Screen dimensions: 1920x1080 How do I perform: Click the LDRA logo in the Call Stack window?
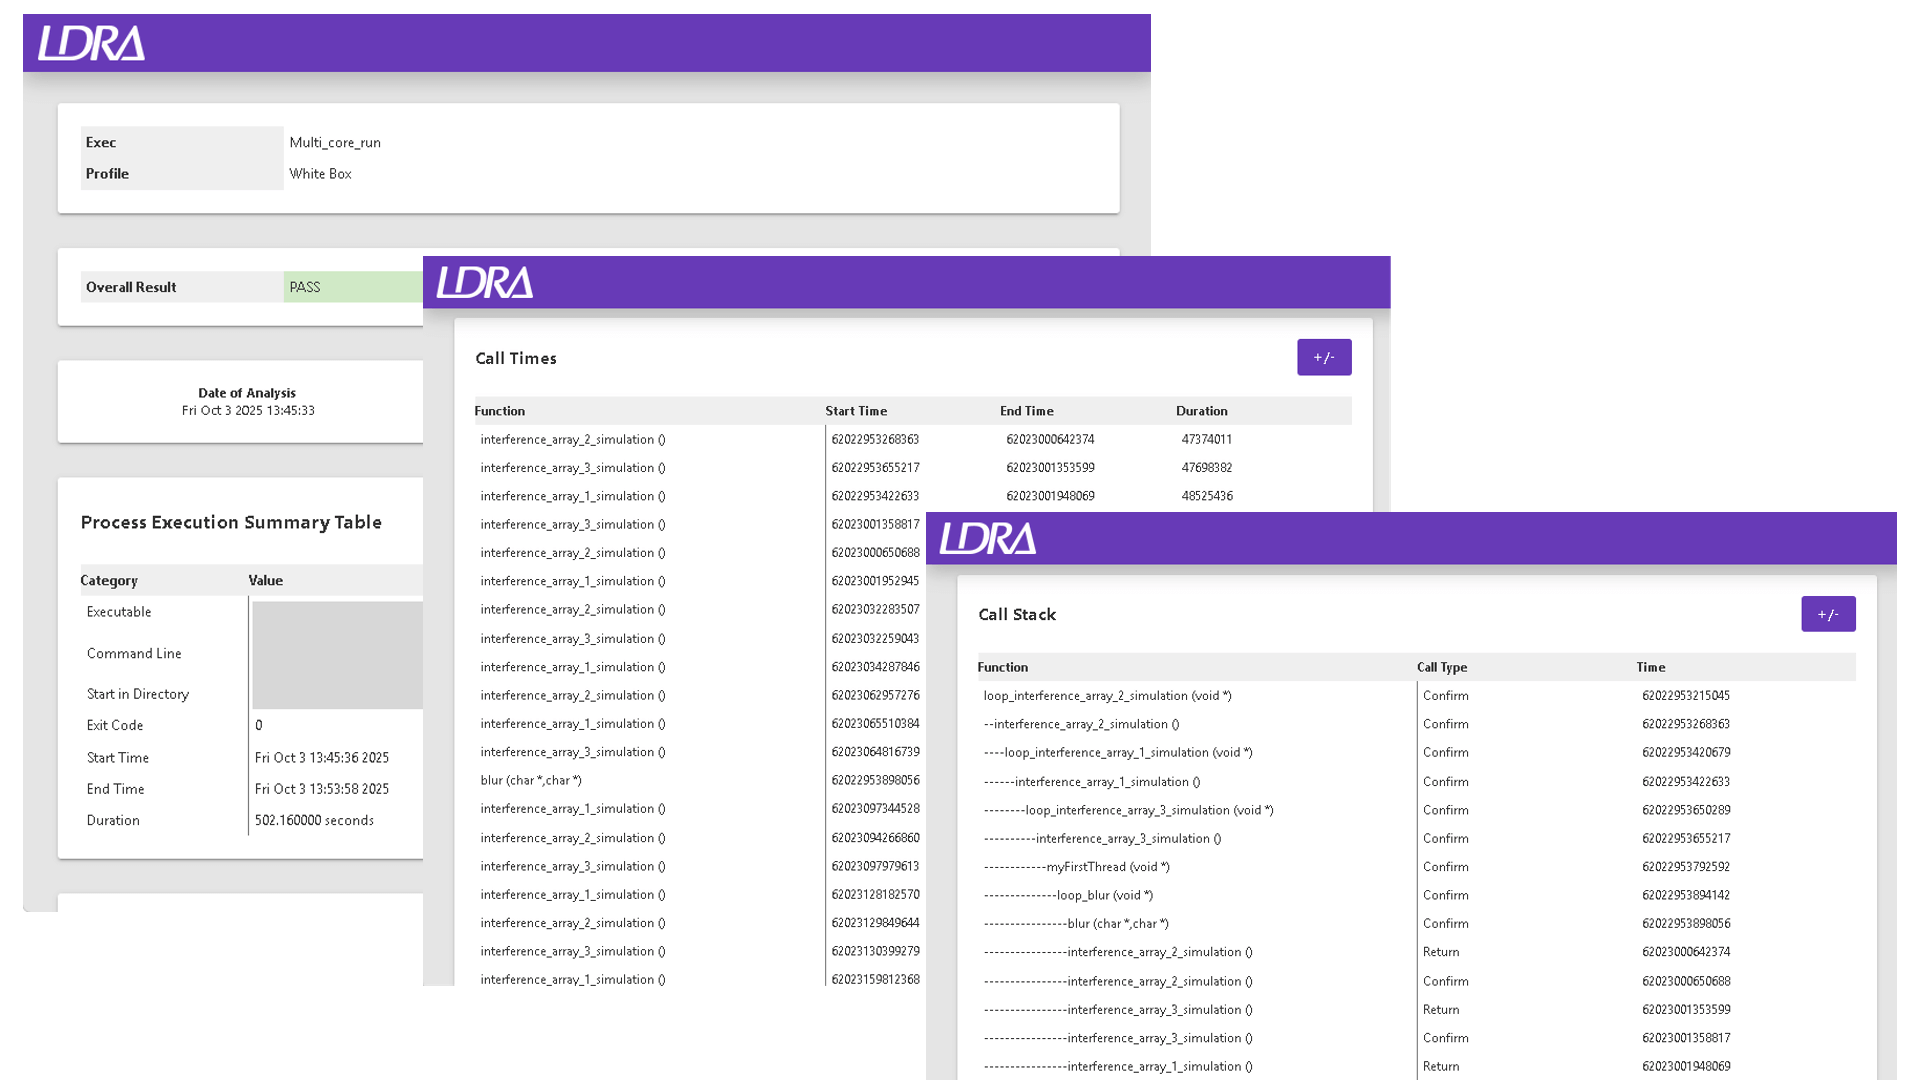point(988,538)
